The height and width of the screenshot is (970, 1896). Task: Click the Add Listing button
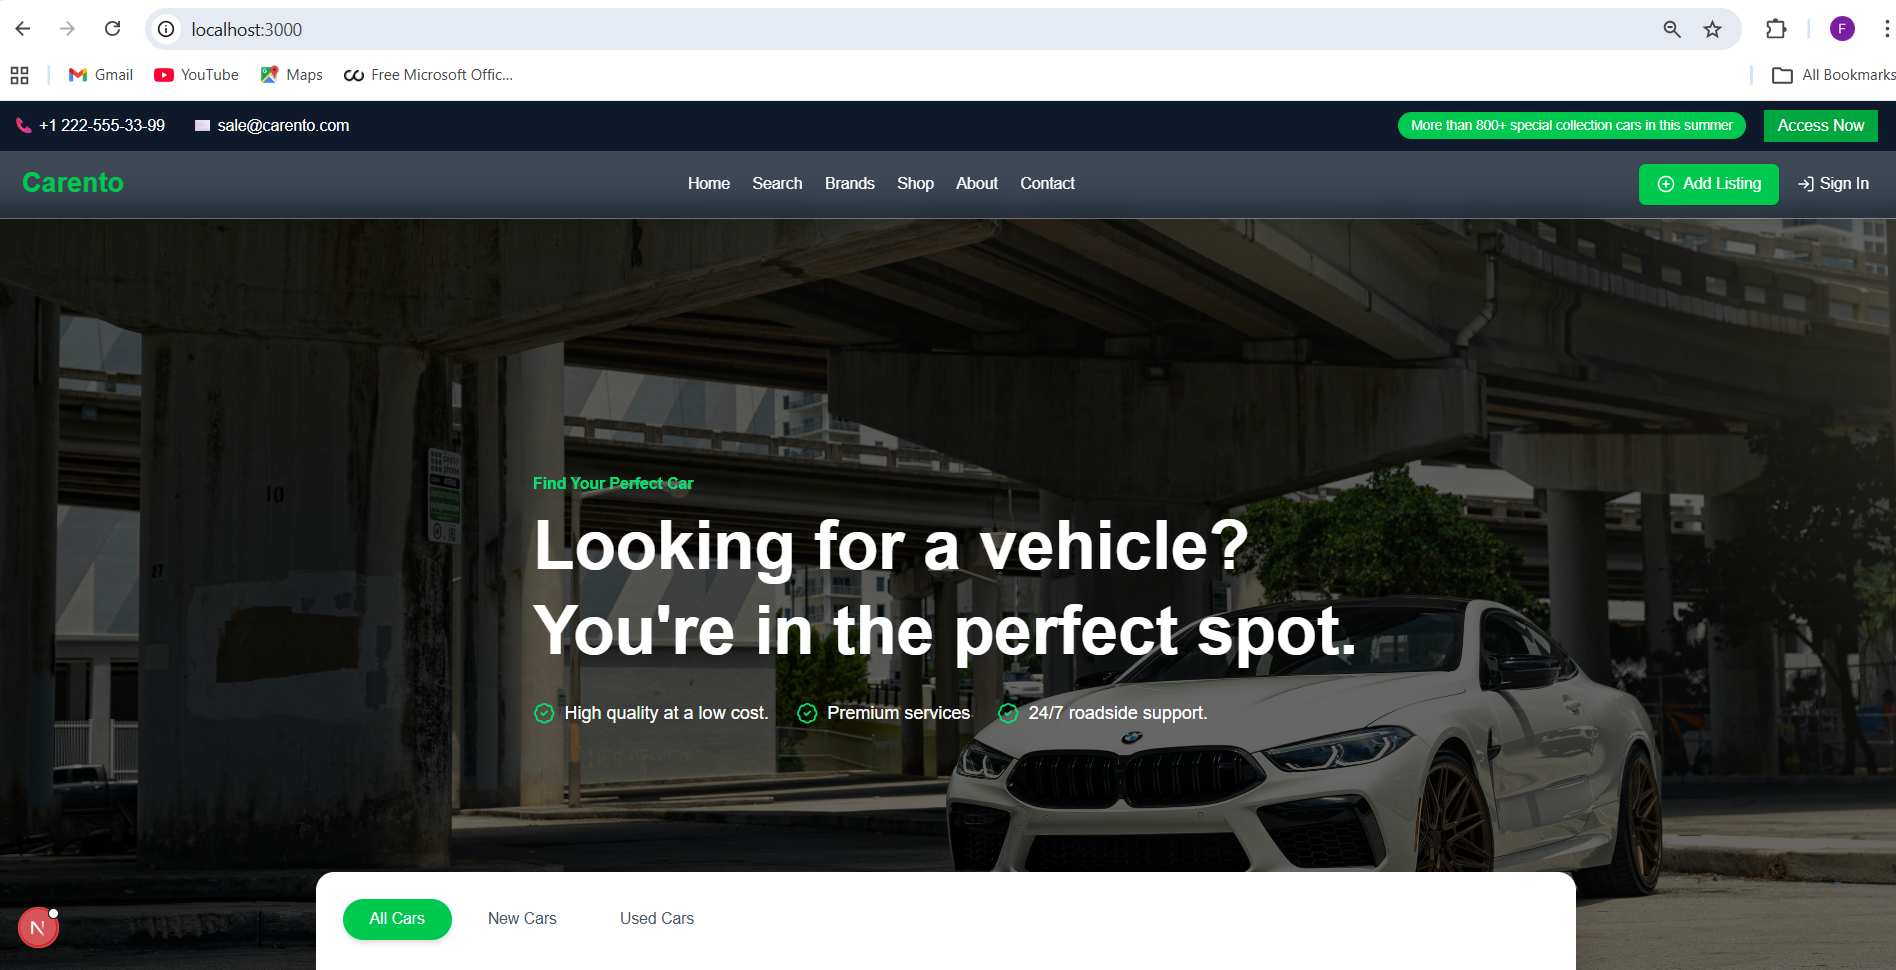click(x=1709, y=184)
